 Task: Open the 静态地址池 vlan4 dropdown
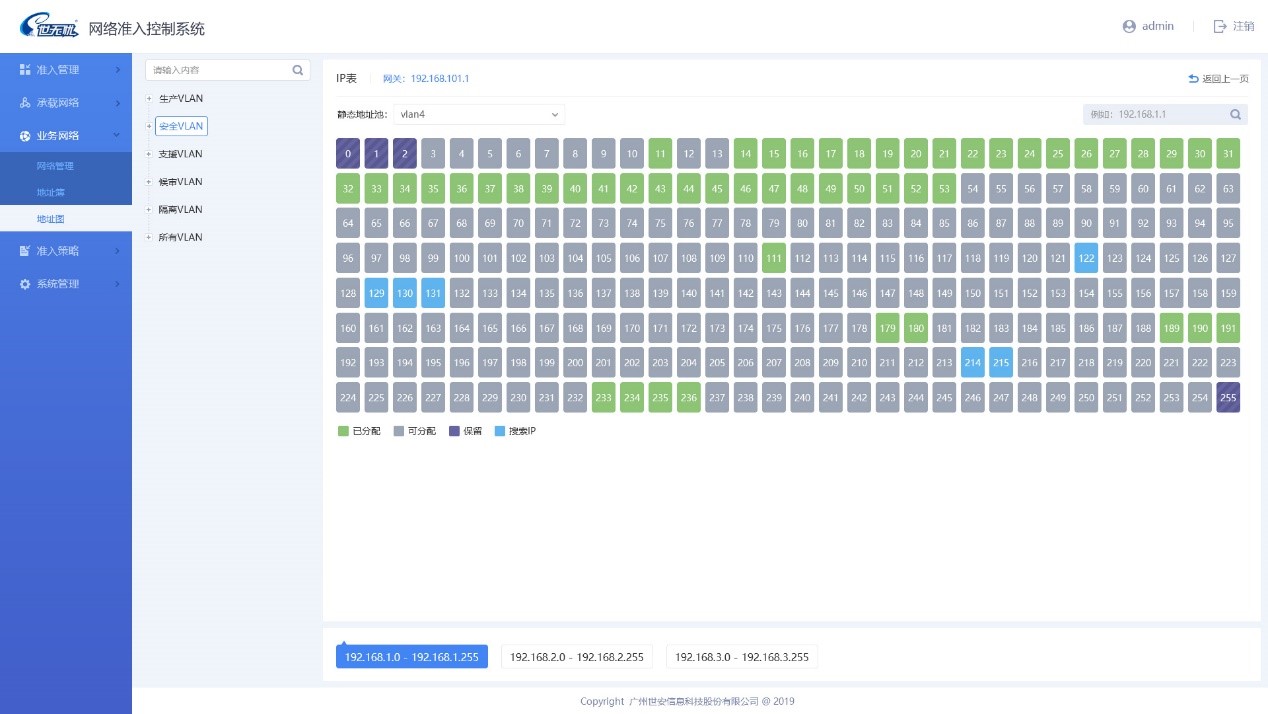479,115
